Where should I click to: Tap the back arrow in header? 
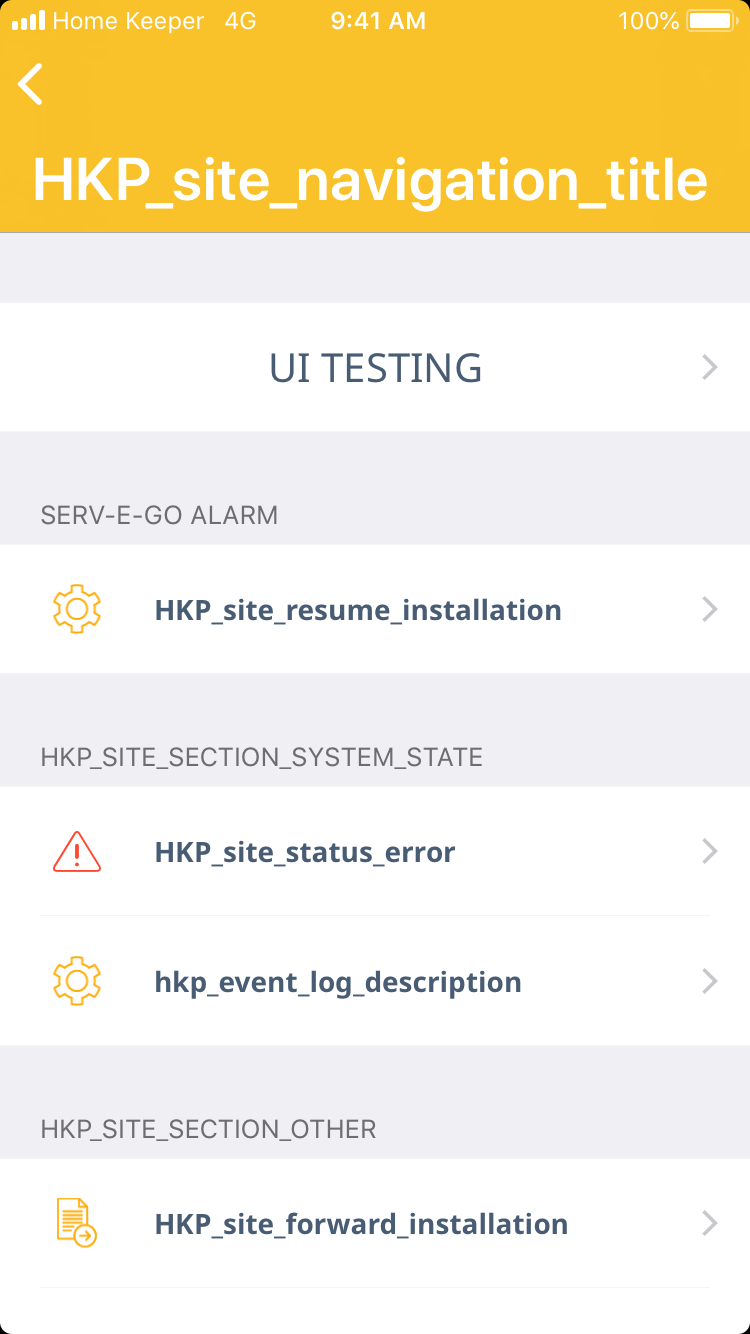coord(31,84)
